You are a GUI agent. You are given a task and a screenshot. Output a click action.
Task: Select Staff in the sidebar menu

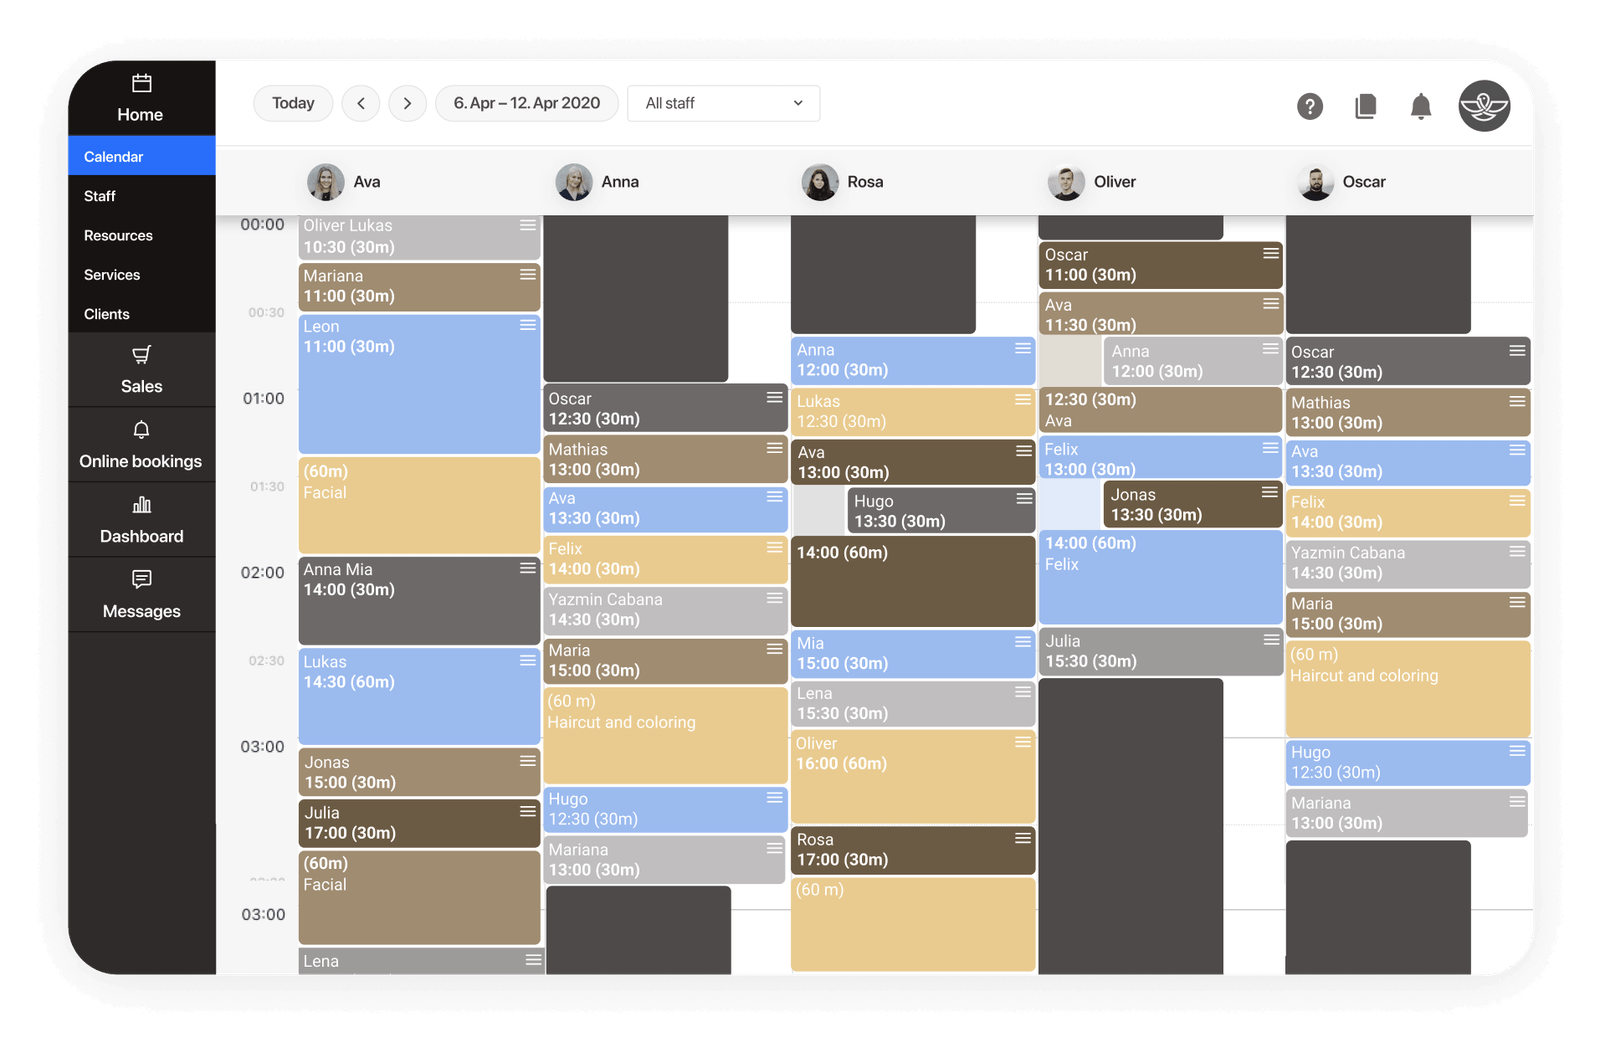coord(100,196)
